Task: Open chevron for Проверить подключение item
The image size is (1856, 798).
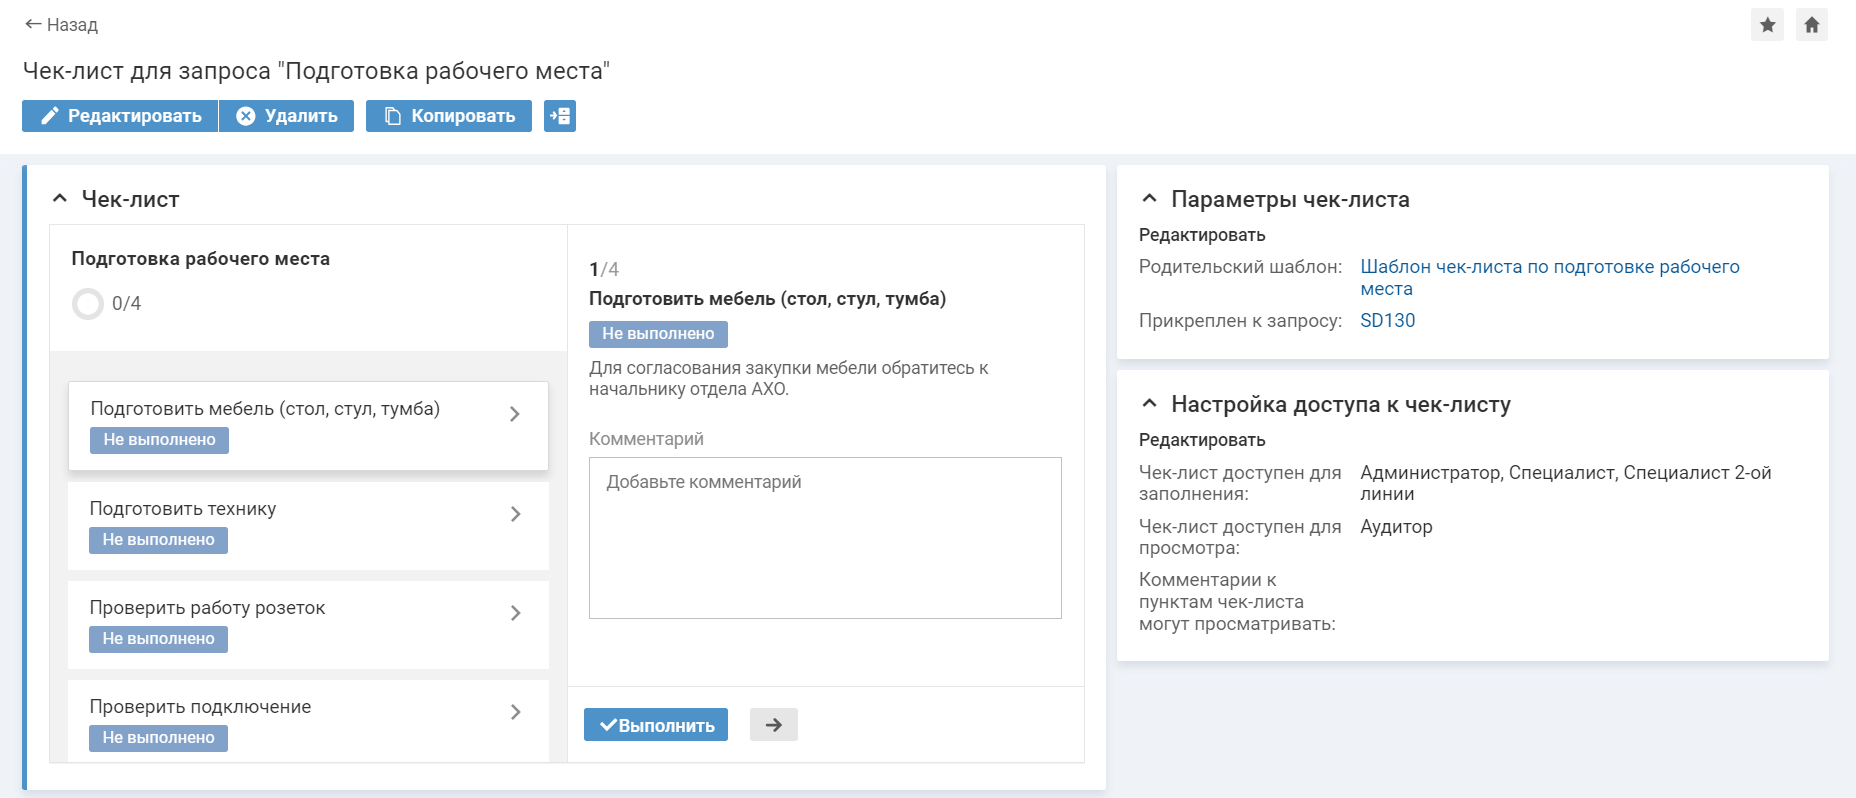Action: pyautogui.click(x=515, y=712)
